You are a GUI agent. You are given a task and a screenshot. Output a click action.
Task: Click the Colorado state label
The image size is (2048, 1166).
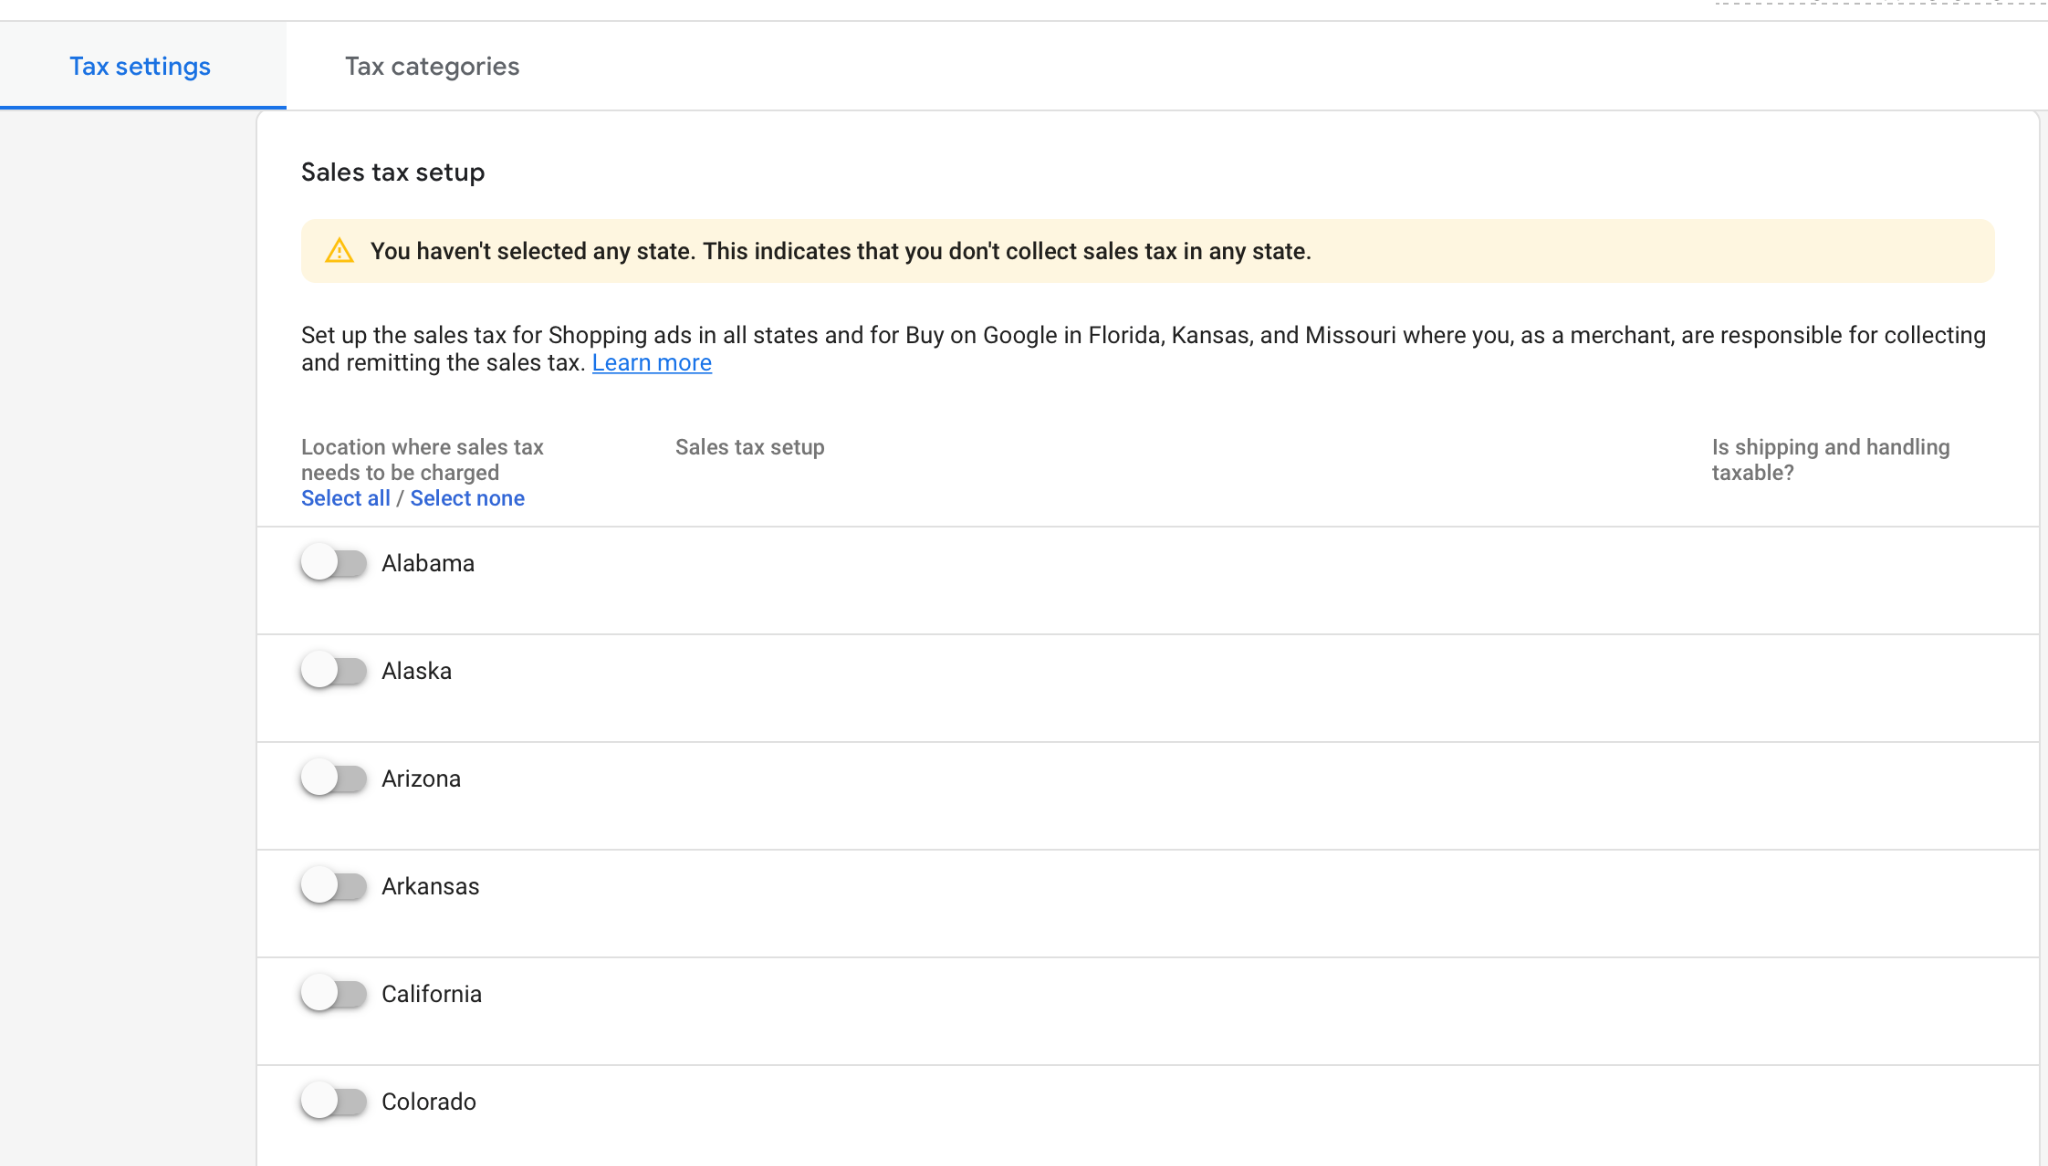[x=428, y=1101]
